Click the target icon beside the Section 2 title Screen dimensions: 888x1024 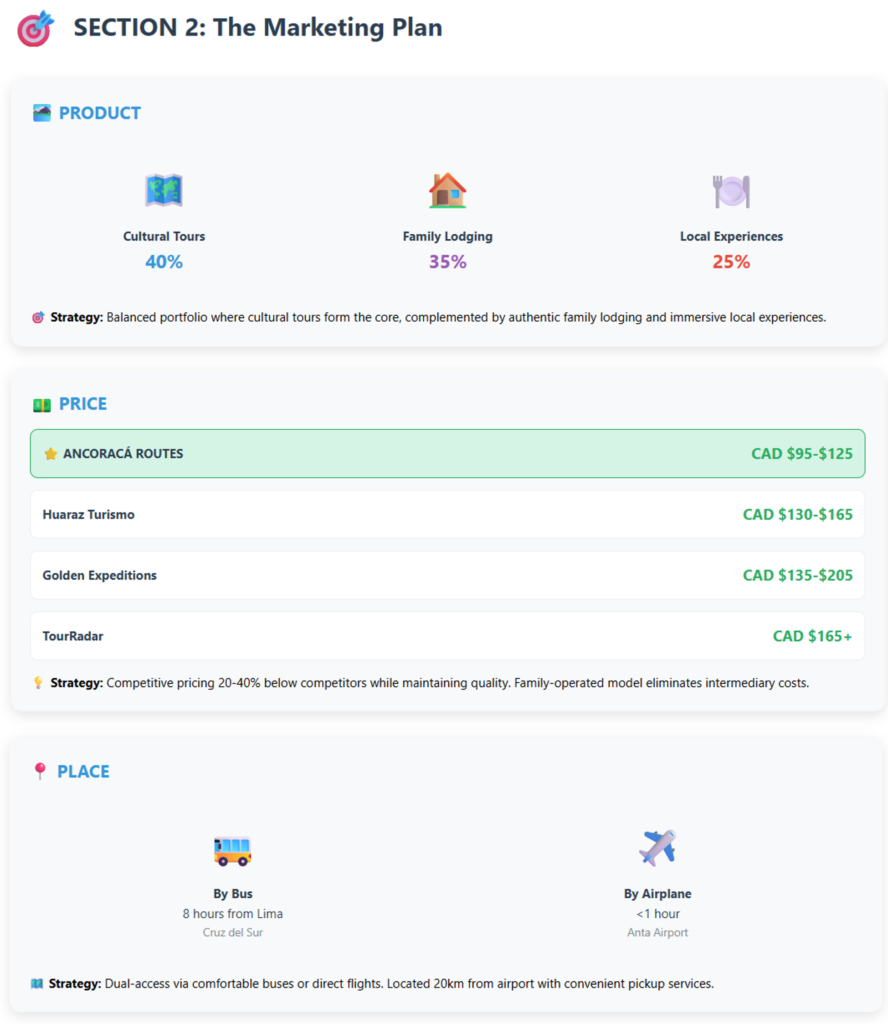tap(37, 29)
